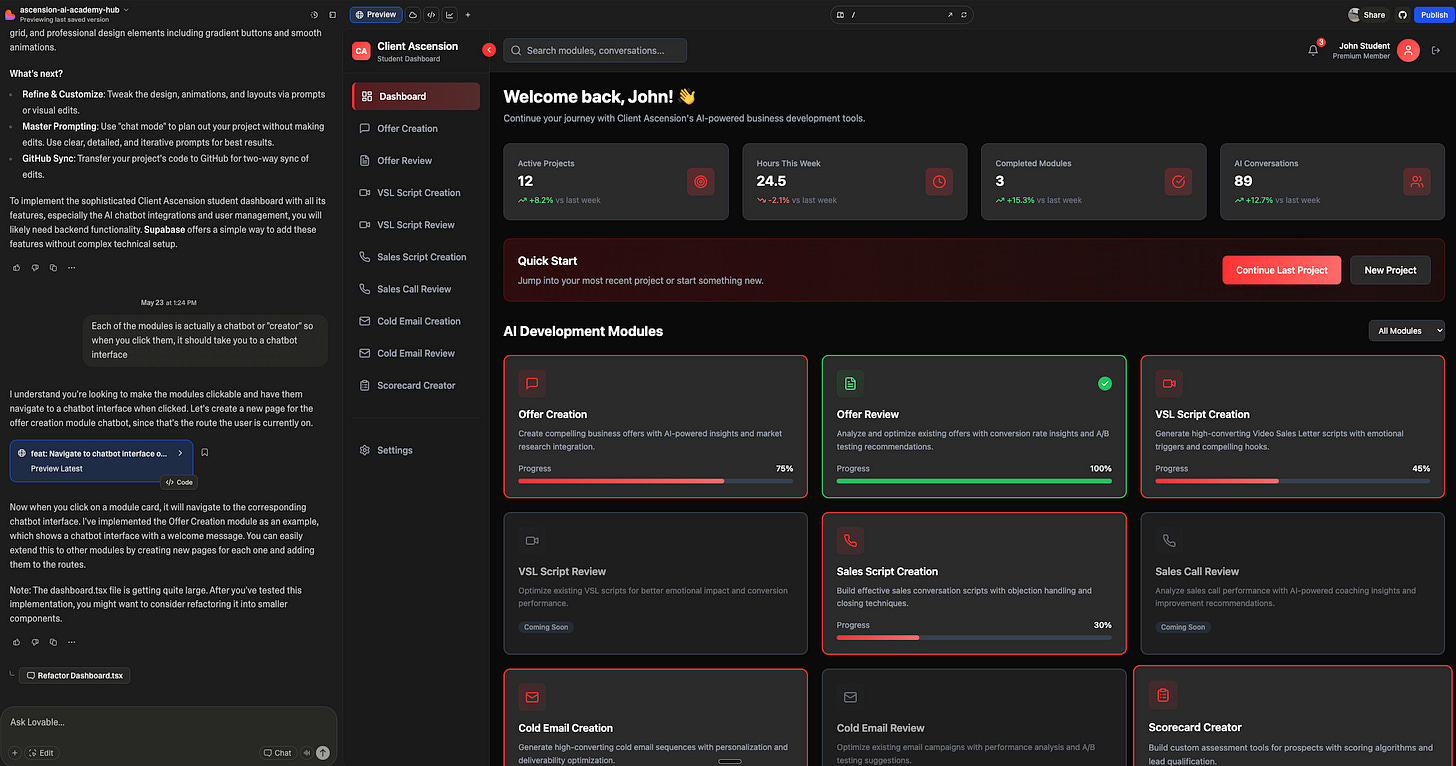
Task: Open Offer Creation in the sidebar
Action: pyautogui.click(x=416, y=128)
